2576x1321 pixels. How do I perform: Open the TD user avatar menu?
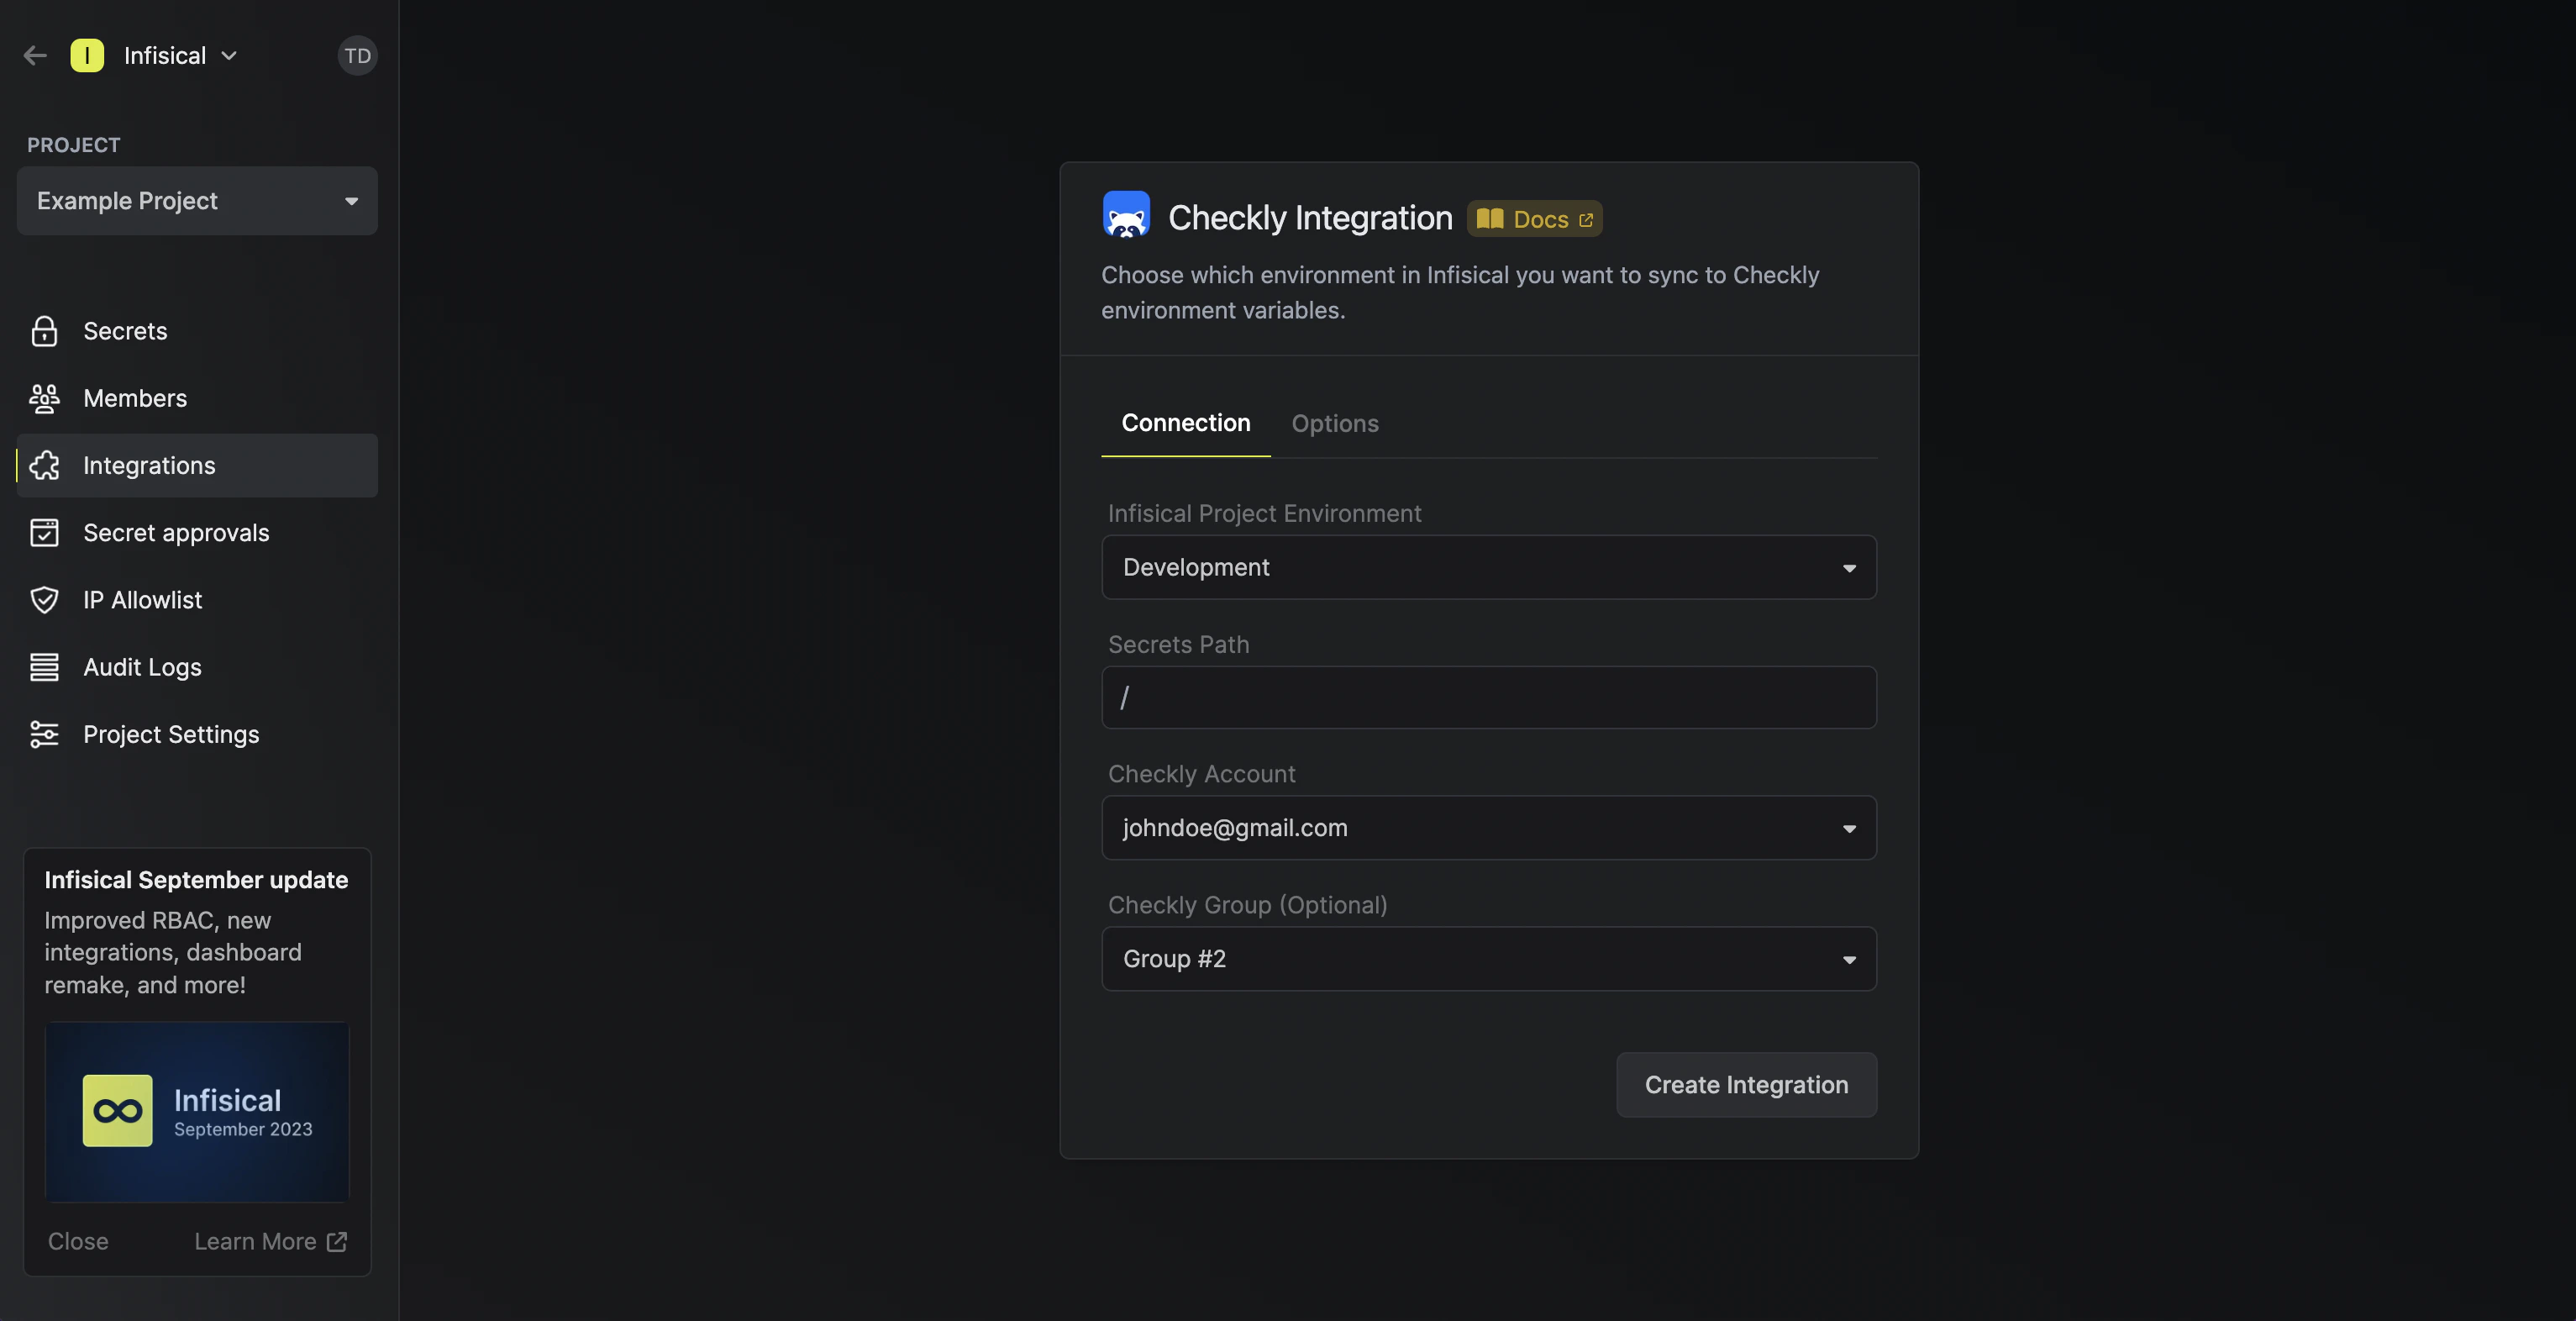click(357, 56)
